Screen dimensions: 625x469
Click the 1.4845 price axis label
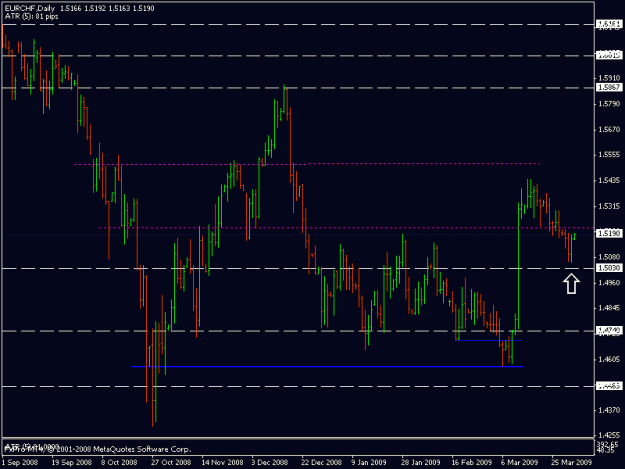[609, 308]
